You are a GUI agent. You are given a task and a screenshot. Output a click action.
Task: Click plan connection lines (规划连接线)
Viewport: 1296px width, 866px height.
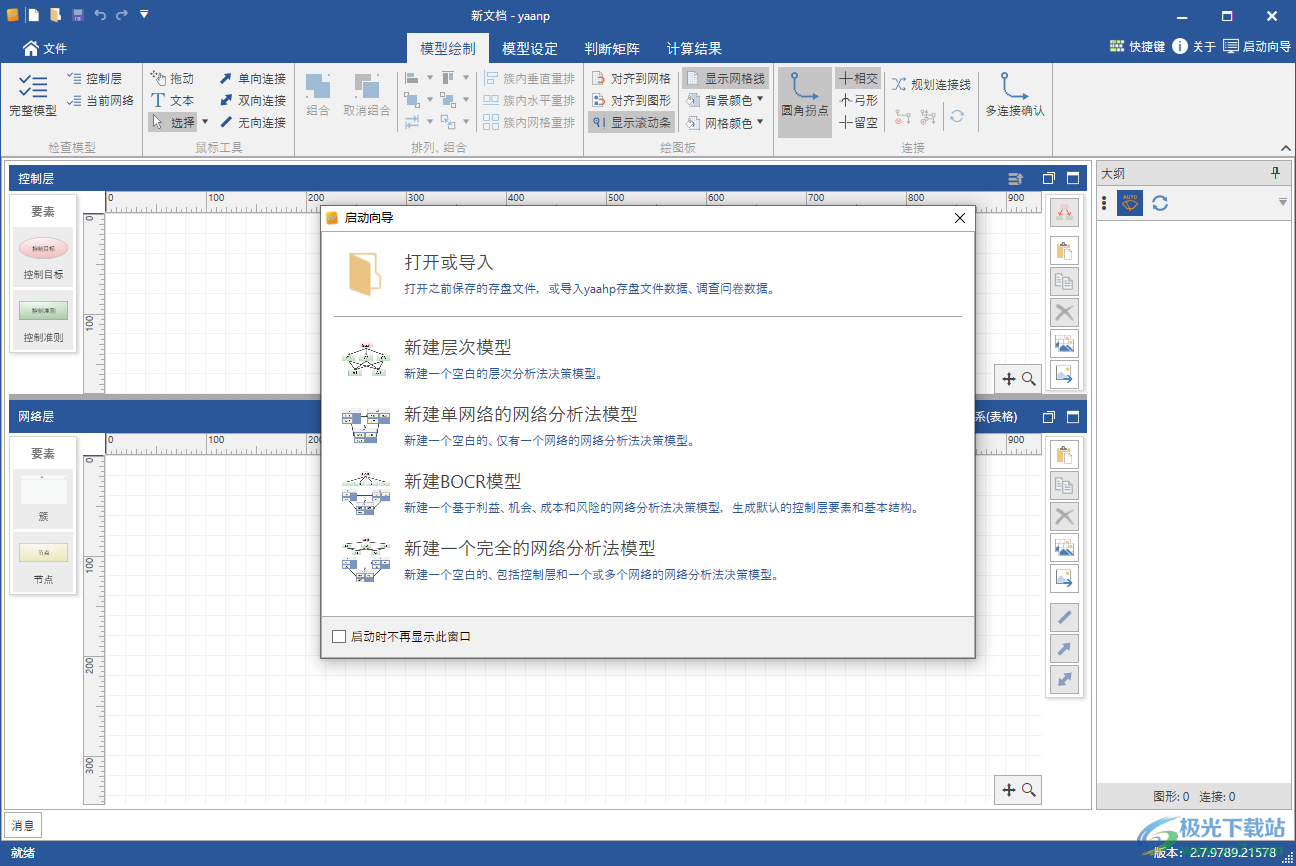931,85
